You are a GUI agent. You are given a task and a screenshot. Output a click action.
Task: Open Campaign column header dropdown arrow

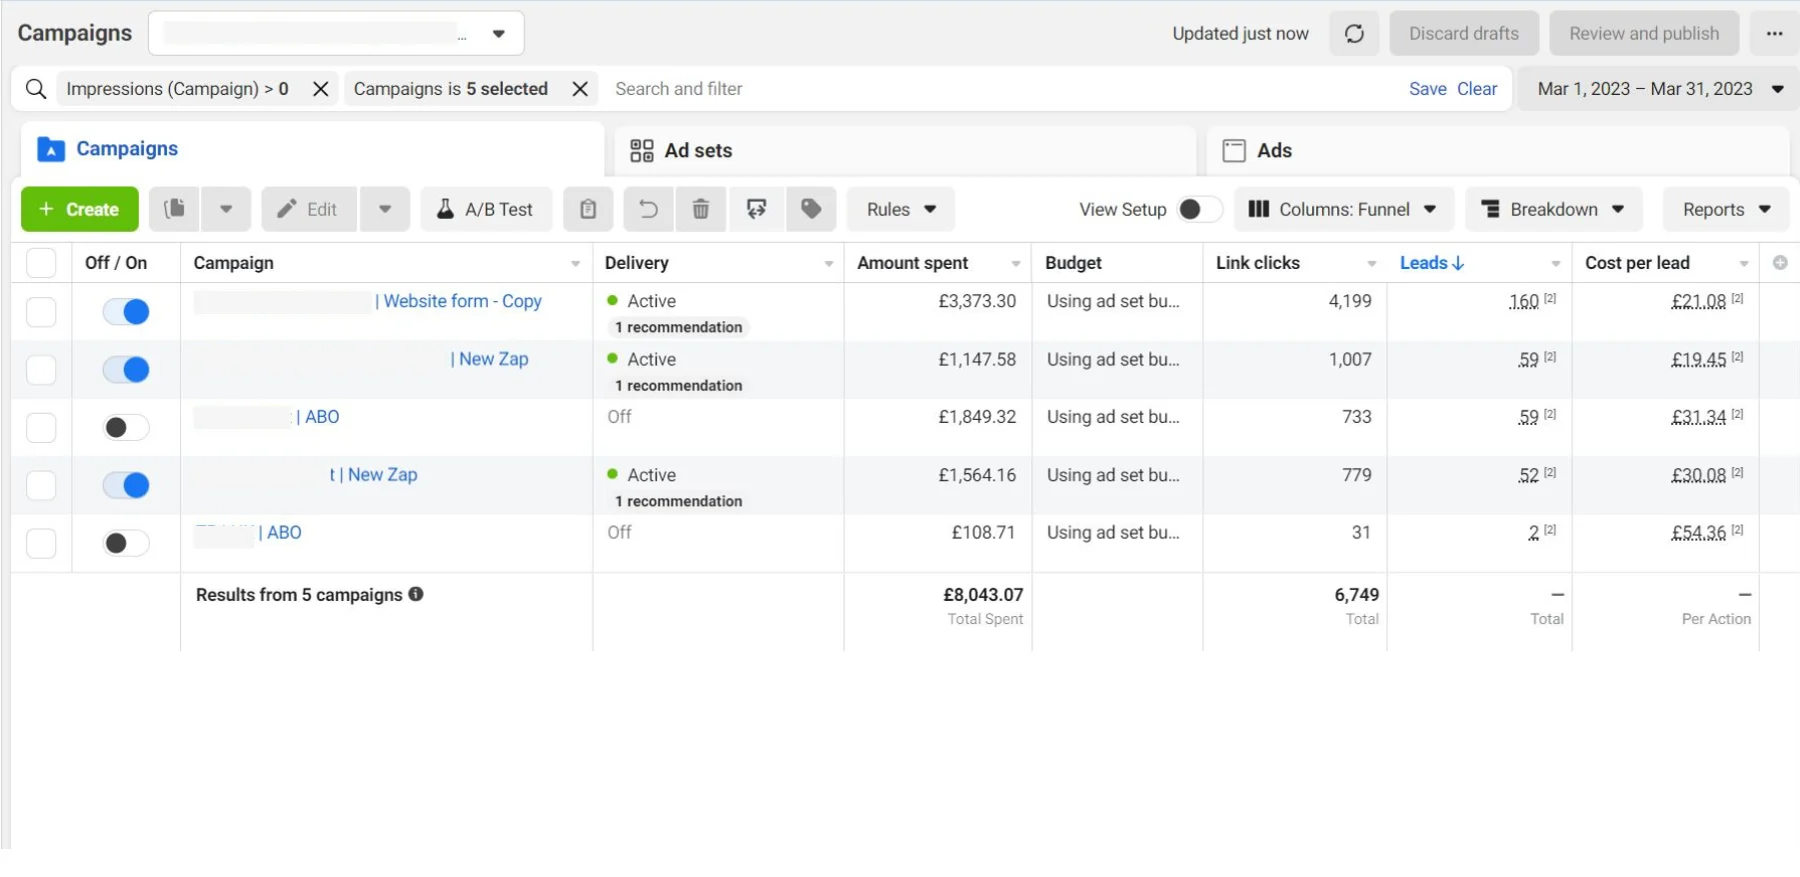point(575,264)
